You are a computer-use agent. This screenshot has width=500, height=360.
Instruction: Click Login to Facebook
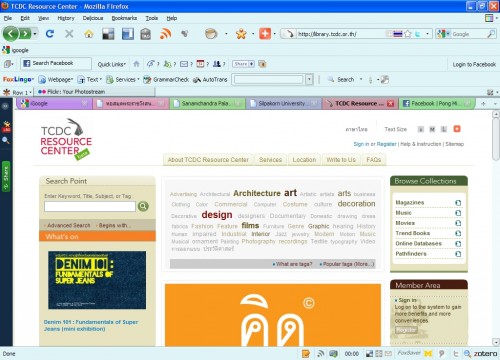click(x=474, y=64)
